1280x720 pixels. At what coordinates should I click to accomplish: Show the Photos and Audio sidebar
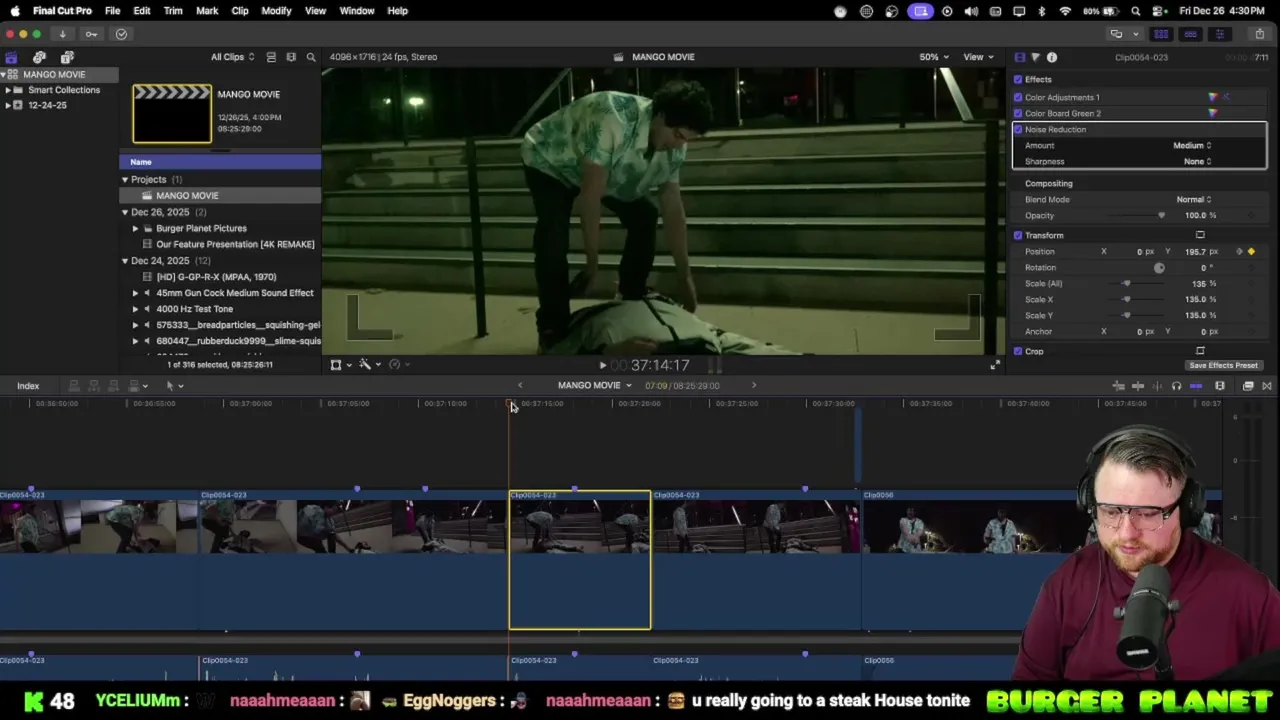(x=39, y=57)
